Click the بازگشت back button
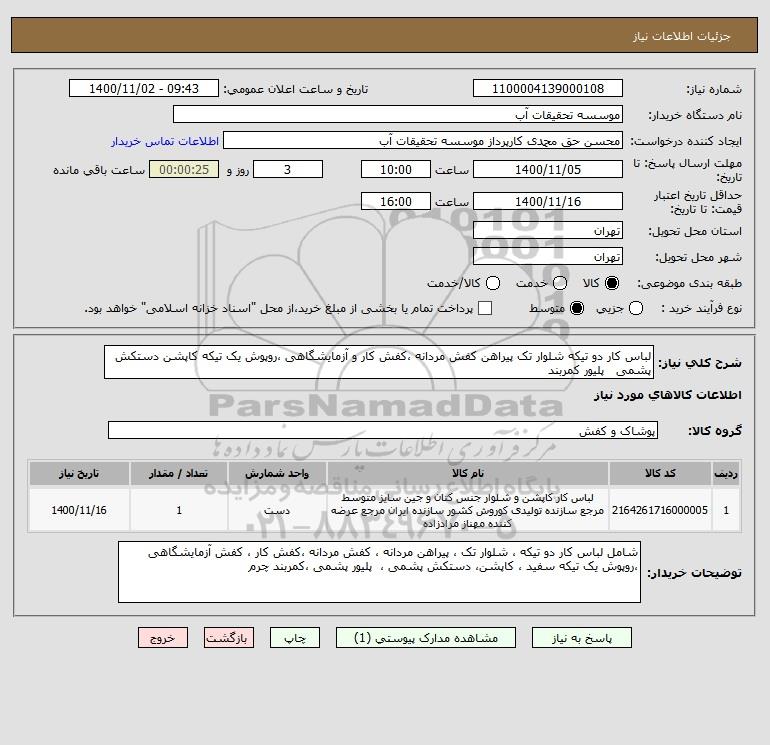The image size is (770, 745). (x=229, y=638)
